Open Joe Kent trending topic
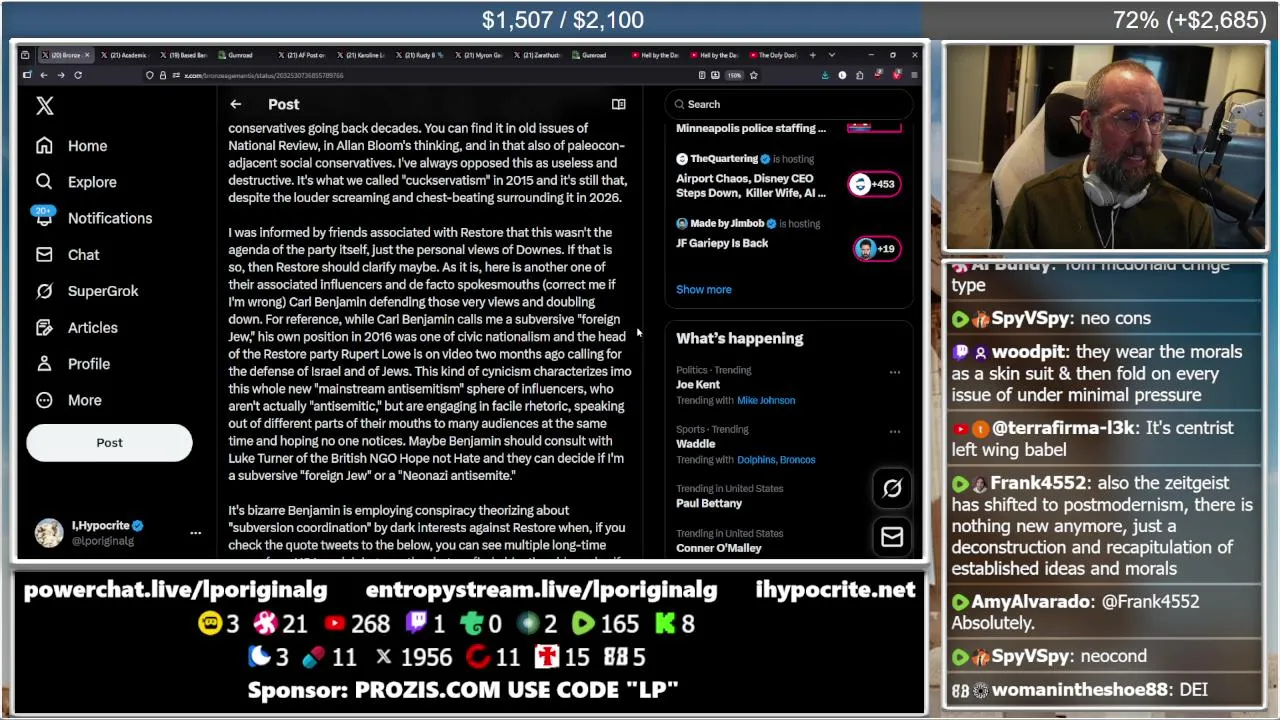The width and height of the screenshot is (1280, 720). [x=698, y=385]
